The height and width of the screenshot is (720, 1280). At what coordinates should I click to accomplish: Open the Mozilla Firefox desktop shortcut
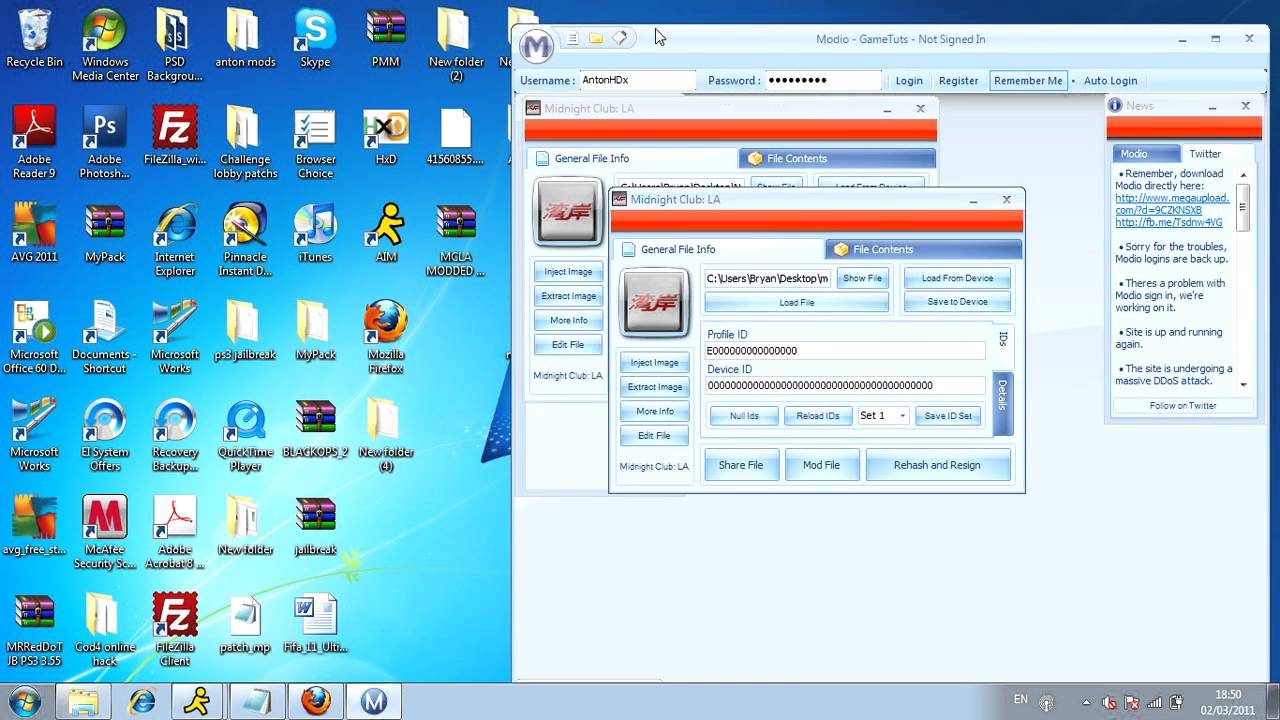pyautogui.click(x=386, y=338)
